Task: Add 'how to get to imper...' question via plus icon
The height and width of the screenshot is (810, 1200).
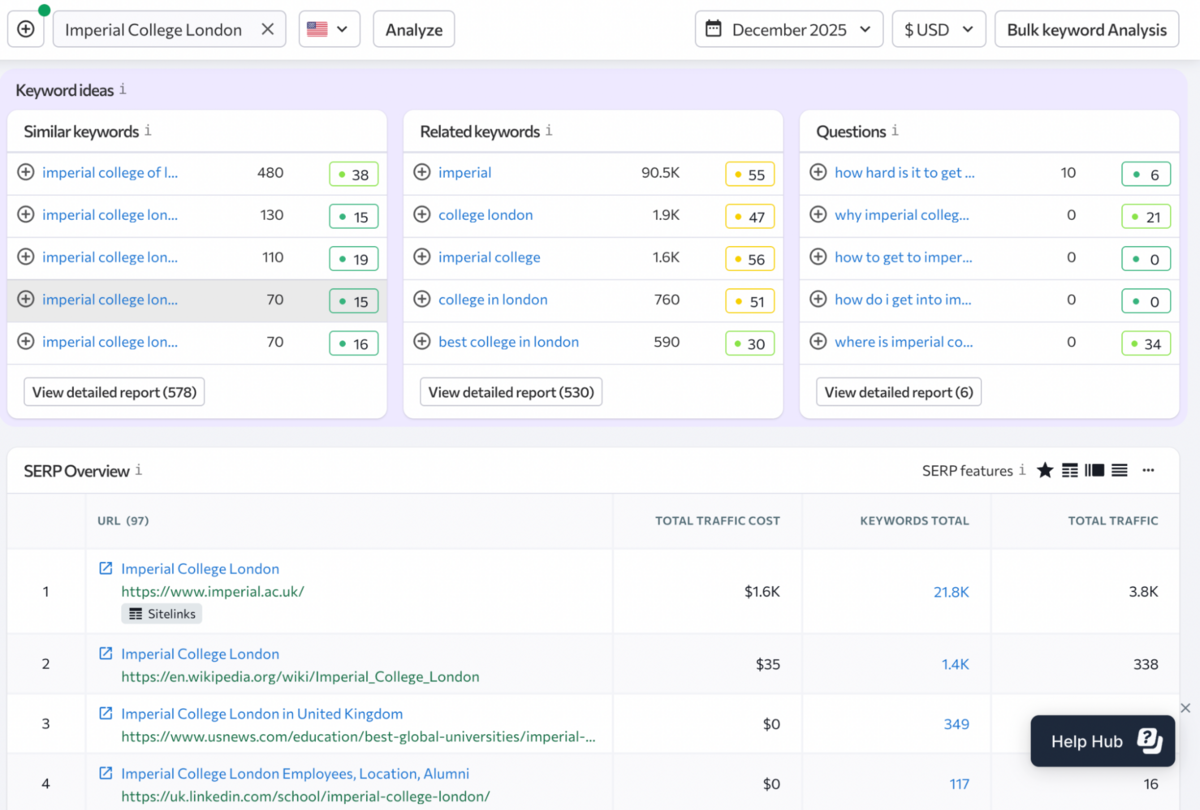Action: coord(818,257)
